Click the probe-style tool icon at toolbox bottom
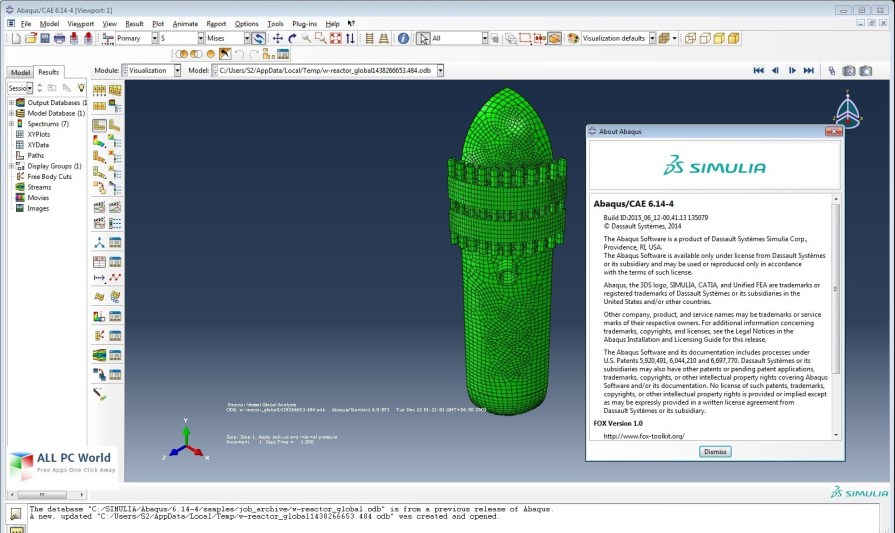The image size is (895, 533). tap(99, 394)
